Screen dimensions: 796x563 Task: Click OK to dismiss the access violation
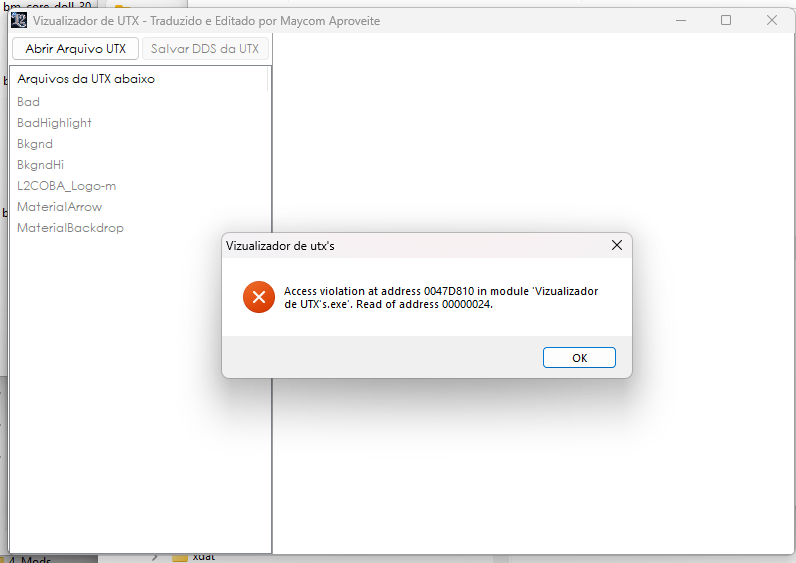579,357
